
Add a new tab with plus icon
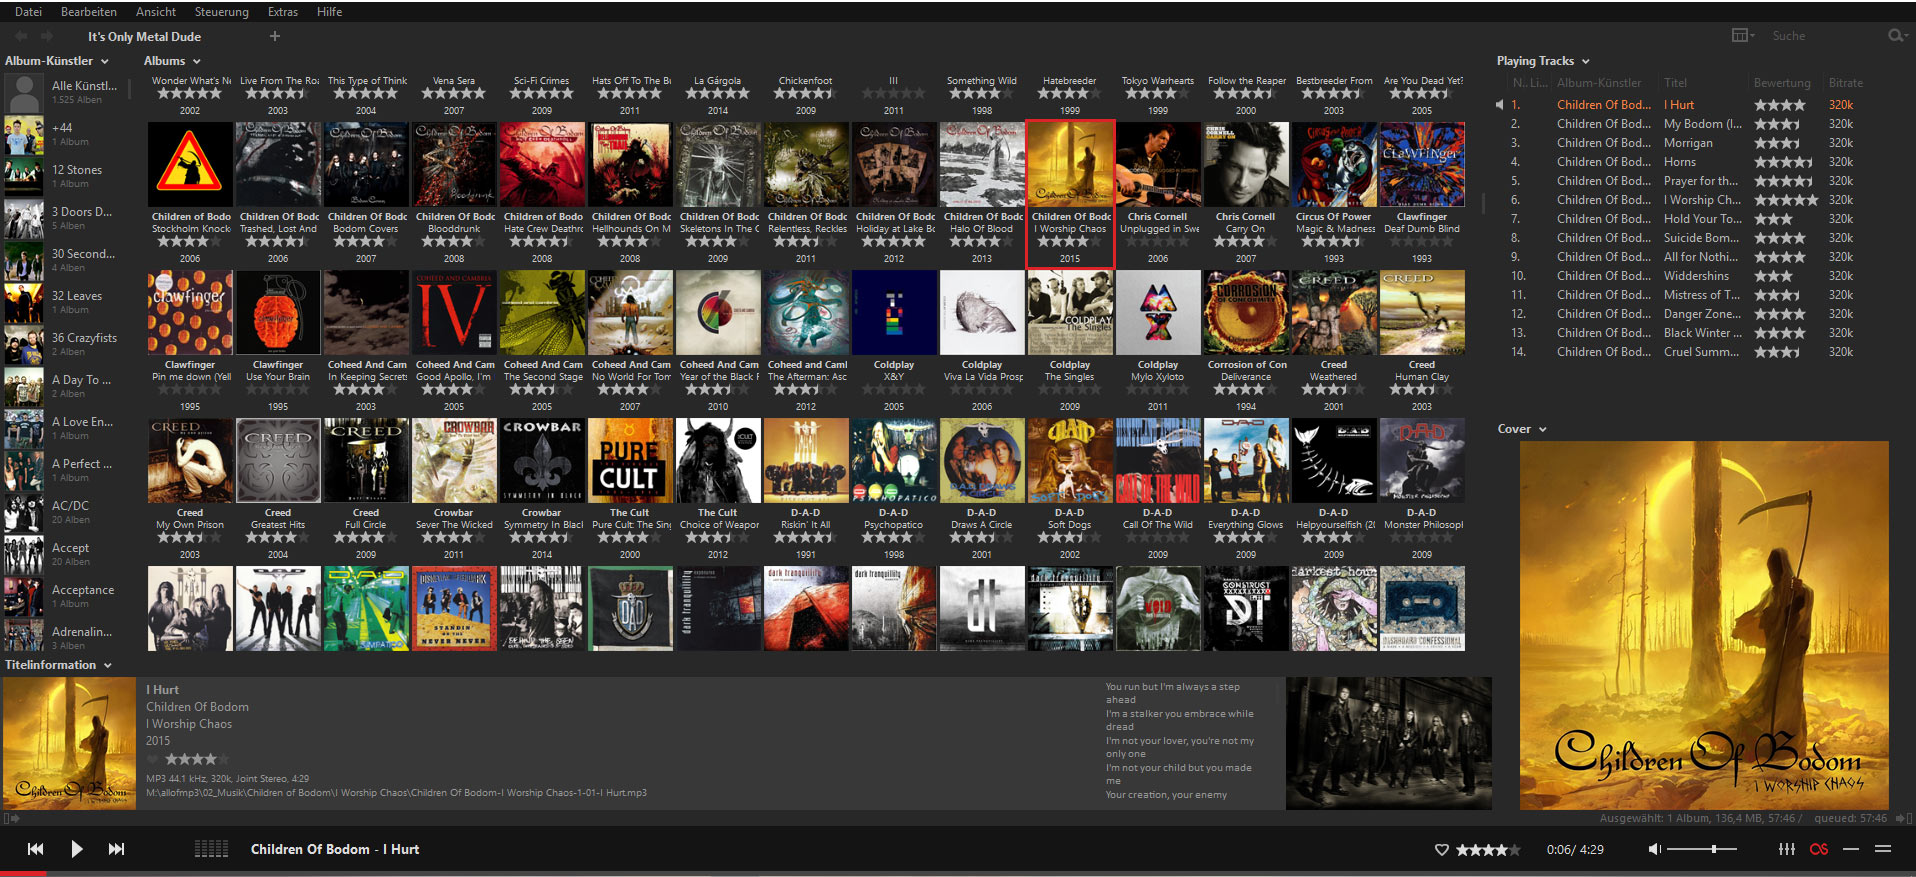(275, 36)
